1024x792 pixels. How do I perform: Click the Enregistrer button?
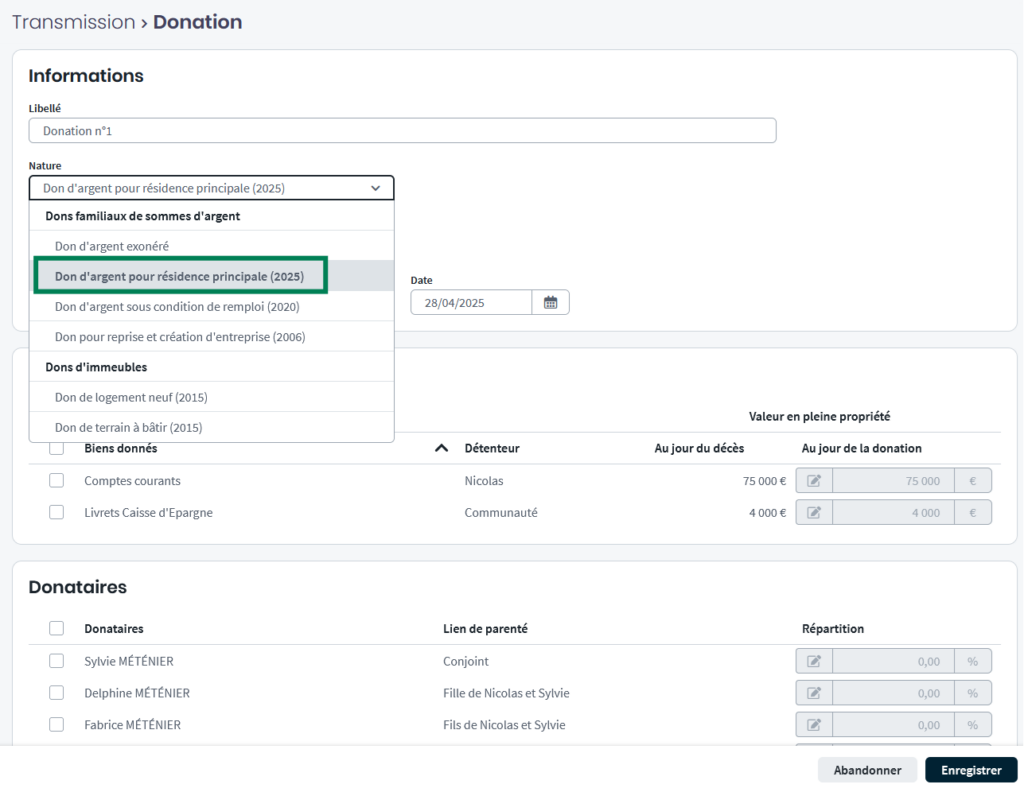click(x=970, y=770)
